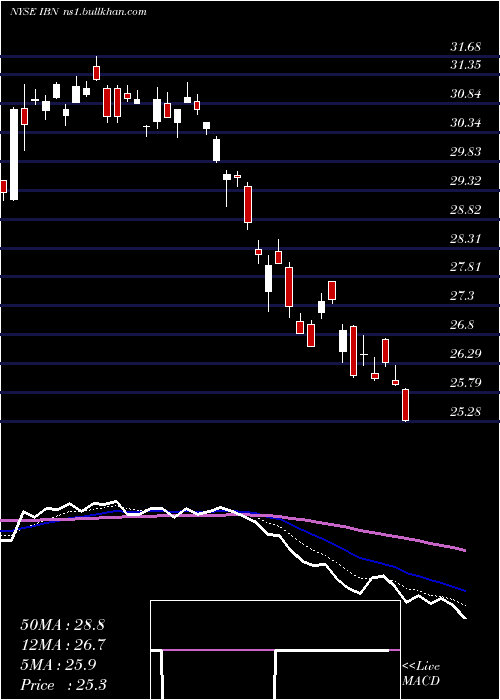Select the 26.29 price level label
Screen dimensions: 500x700
[x=465, y=354]
